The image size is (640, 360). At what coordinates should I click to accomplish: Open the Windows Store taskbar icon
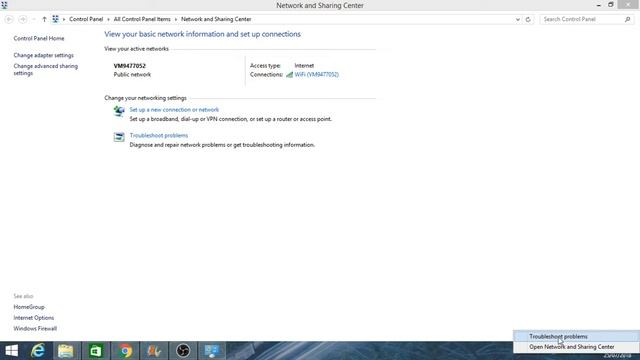tap(96, 351)
